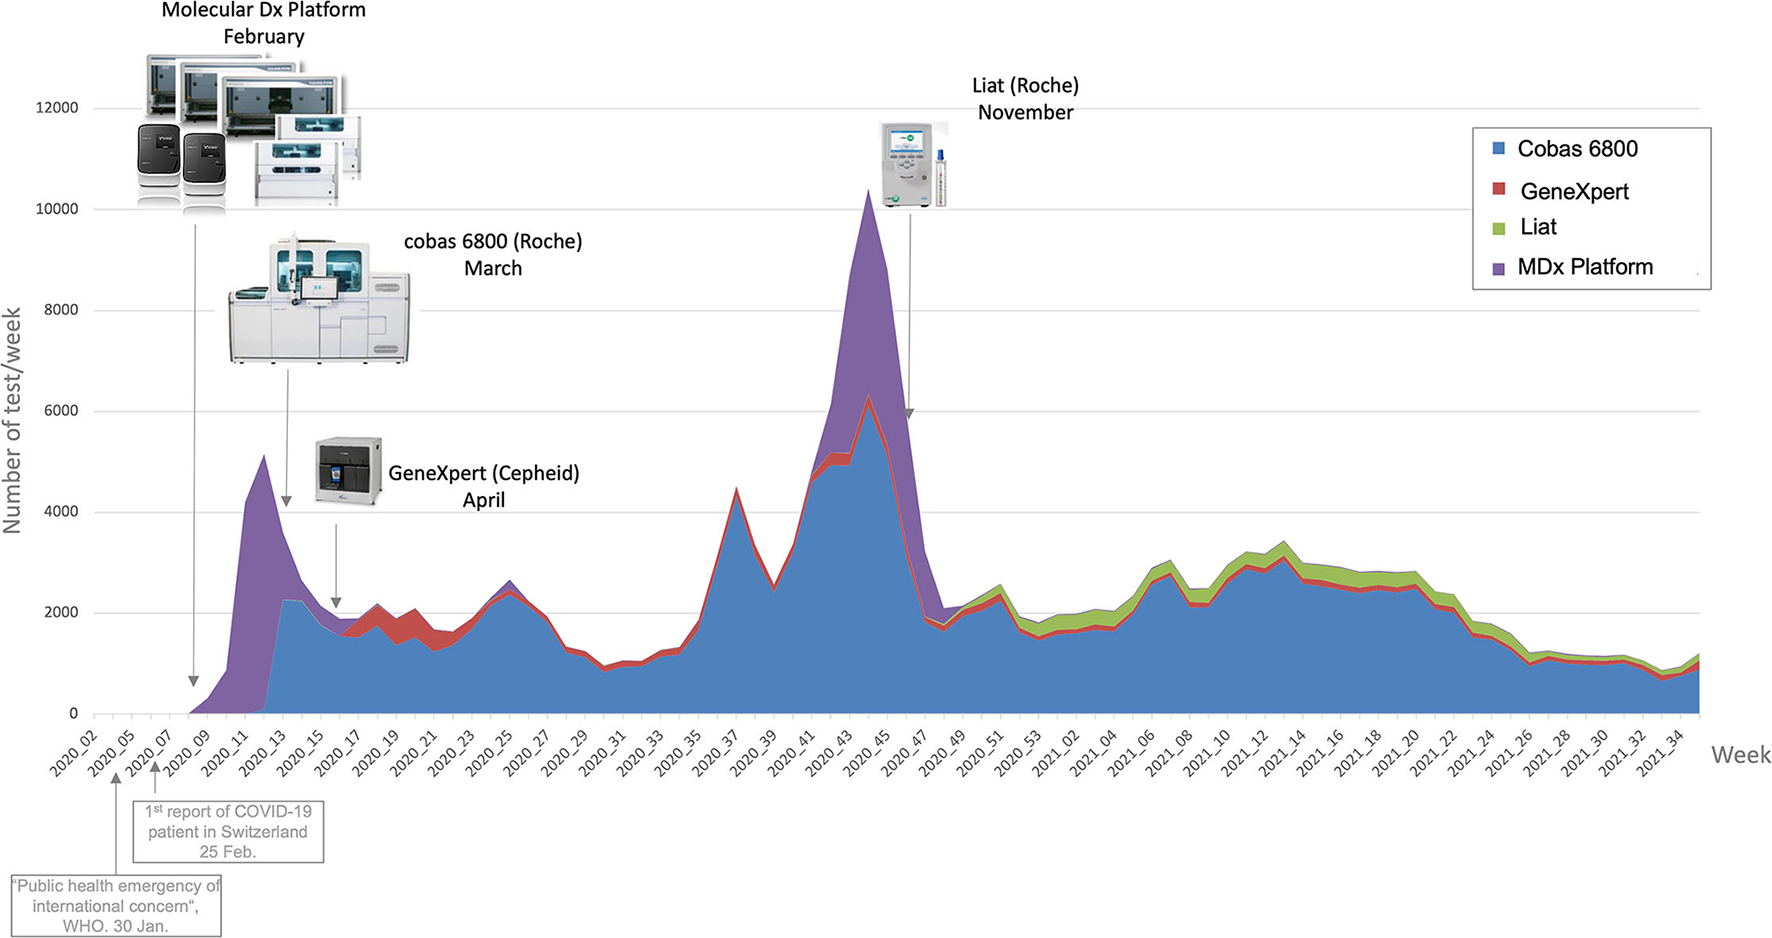Click the 12000 y-axis tick label
This screenshot has width=1772, height=938.
coord(56,108)
